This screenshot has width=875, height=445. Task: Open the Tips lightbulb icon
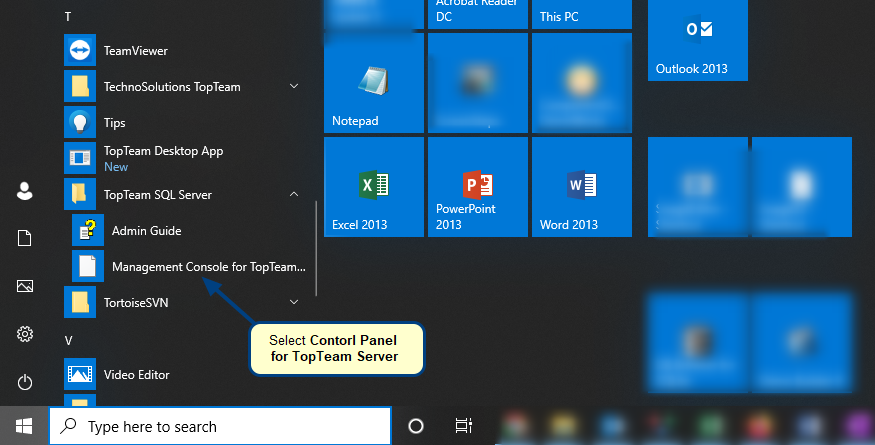click(x=80, y=122)
